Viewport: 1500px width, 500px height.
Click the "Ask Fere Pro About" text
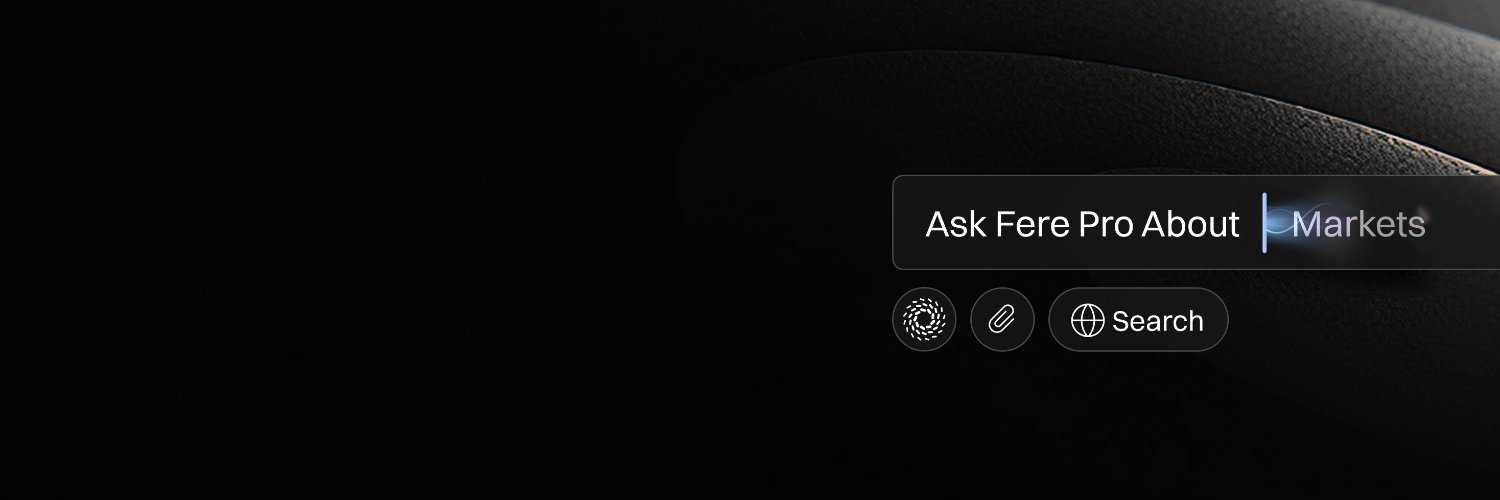1083,224
